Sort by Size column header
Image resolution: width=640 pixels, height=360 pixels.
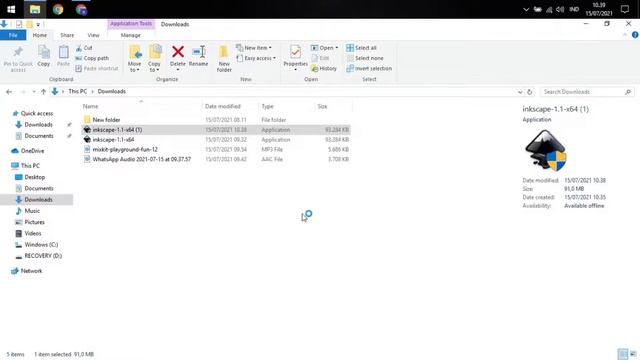[322, 107]
